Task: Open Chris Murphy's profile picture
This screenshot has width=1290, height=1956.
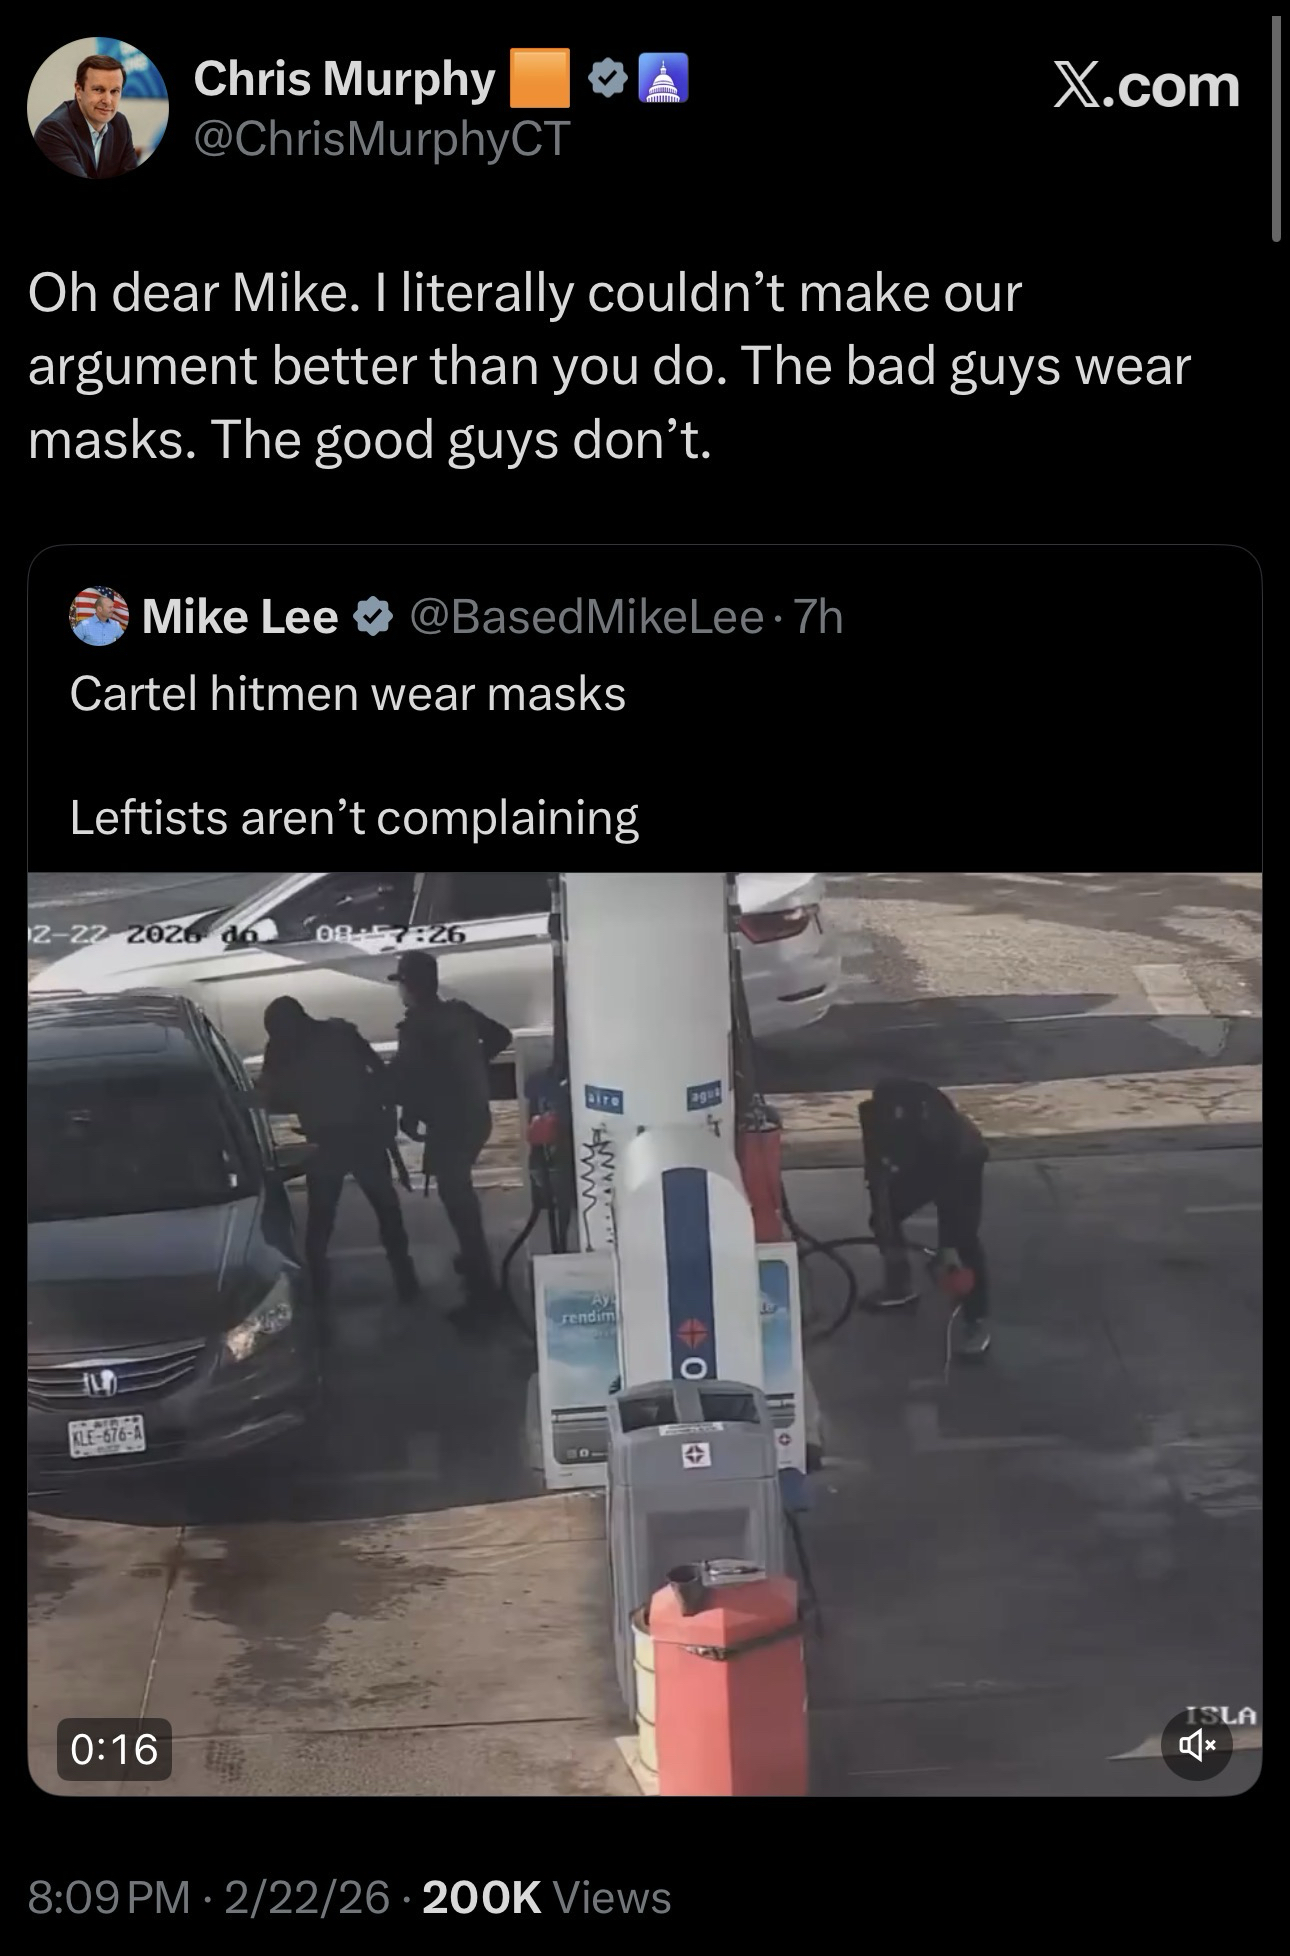Action: click(98, 108)
